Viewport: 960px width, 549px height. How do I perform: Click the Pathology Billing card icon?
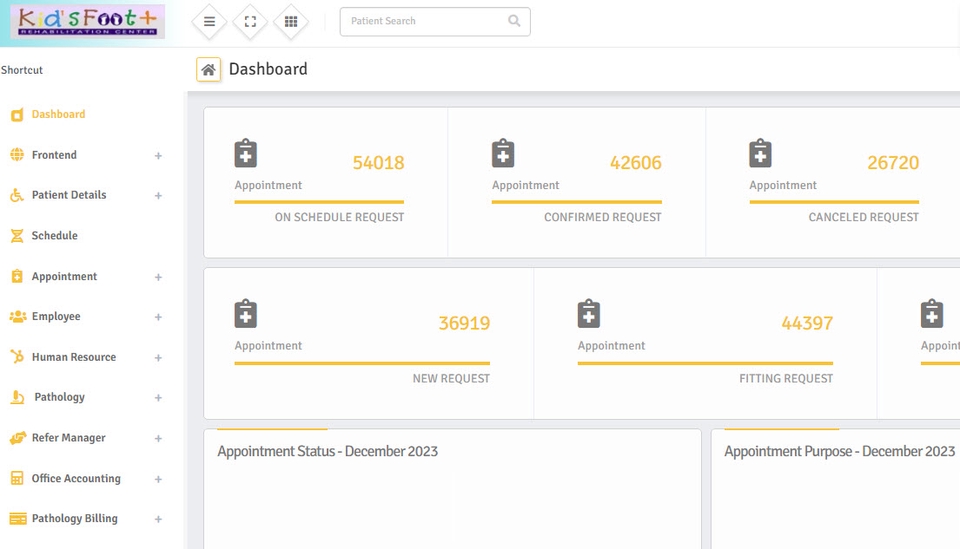coord(18,518)
